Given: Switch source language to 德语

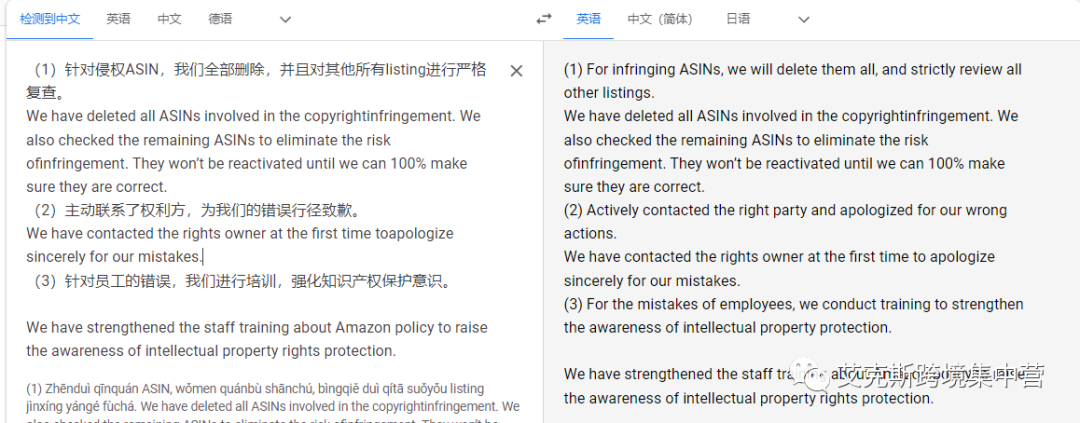Looking at the screenshot, I should pos(221,19).
